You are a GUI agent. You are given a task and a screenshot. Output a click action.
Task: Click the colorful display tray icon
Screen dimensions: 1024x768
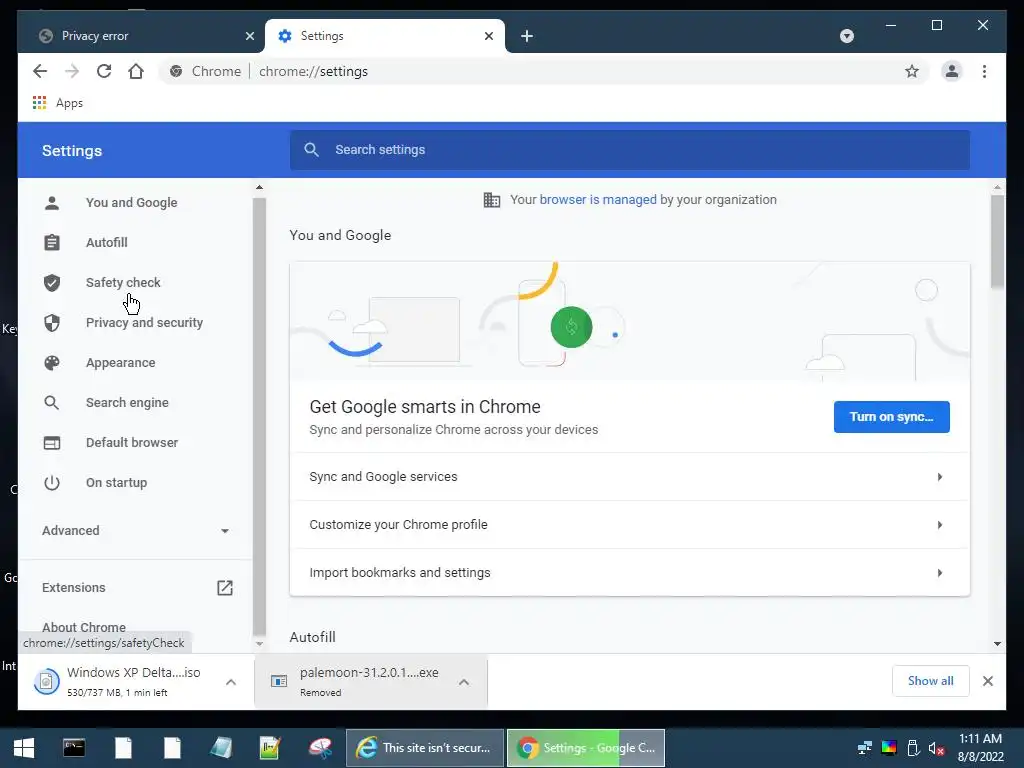889,748
